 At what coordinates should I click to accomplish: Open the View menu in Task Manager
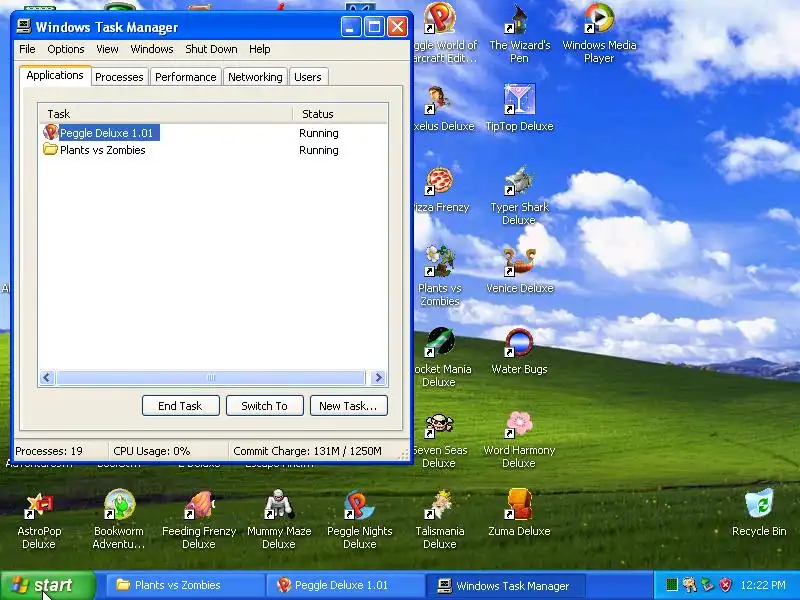click(x=107, y=49)
